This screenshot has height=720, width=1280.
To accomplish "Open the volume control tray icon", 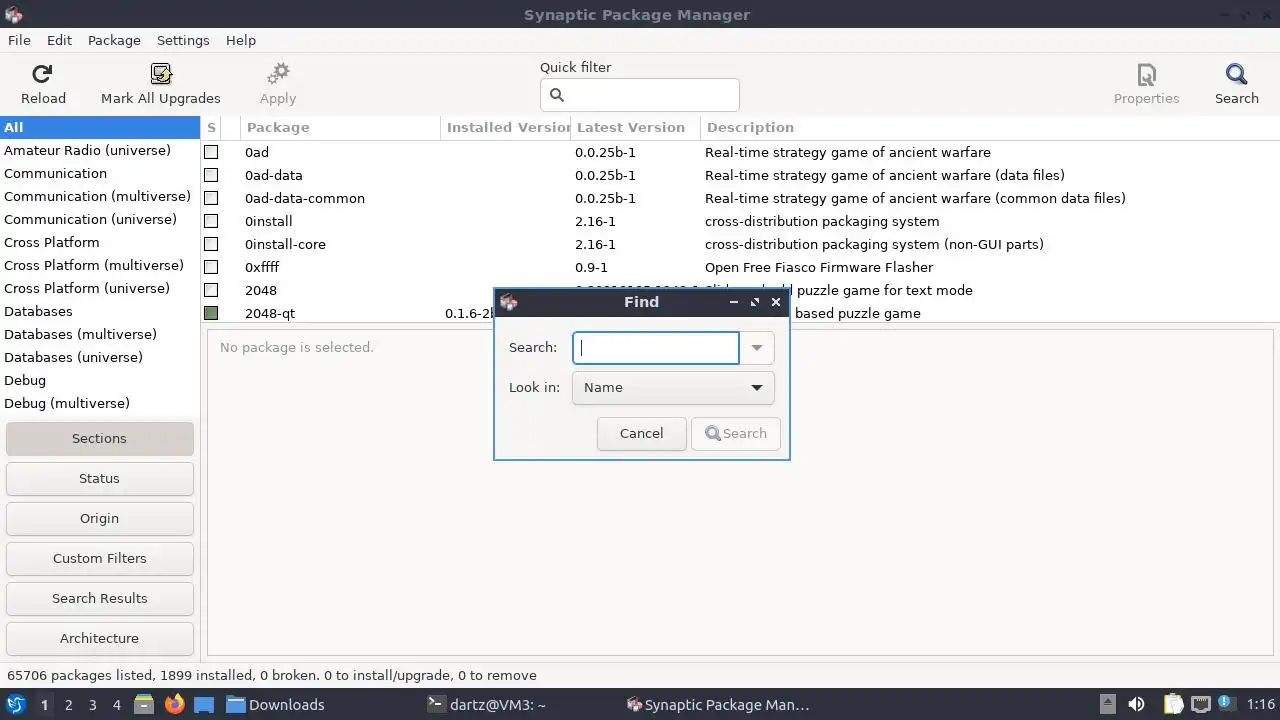I will click(1136, 705).
